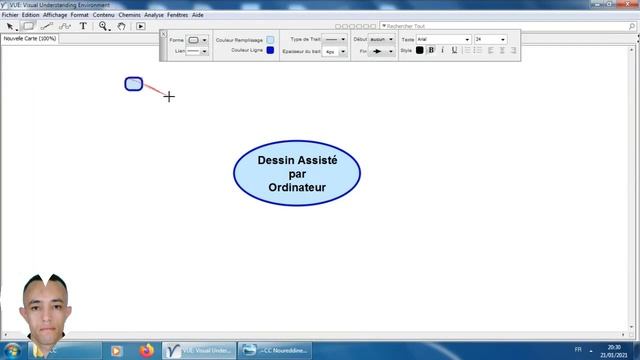Select the Text tool
This screenshot has width=640, height=360.
pos(83,26)
